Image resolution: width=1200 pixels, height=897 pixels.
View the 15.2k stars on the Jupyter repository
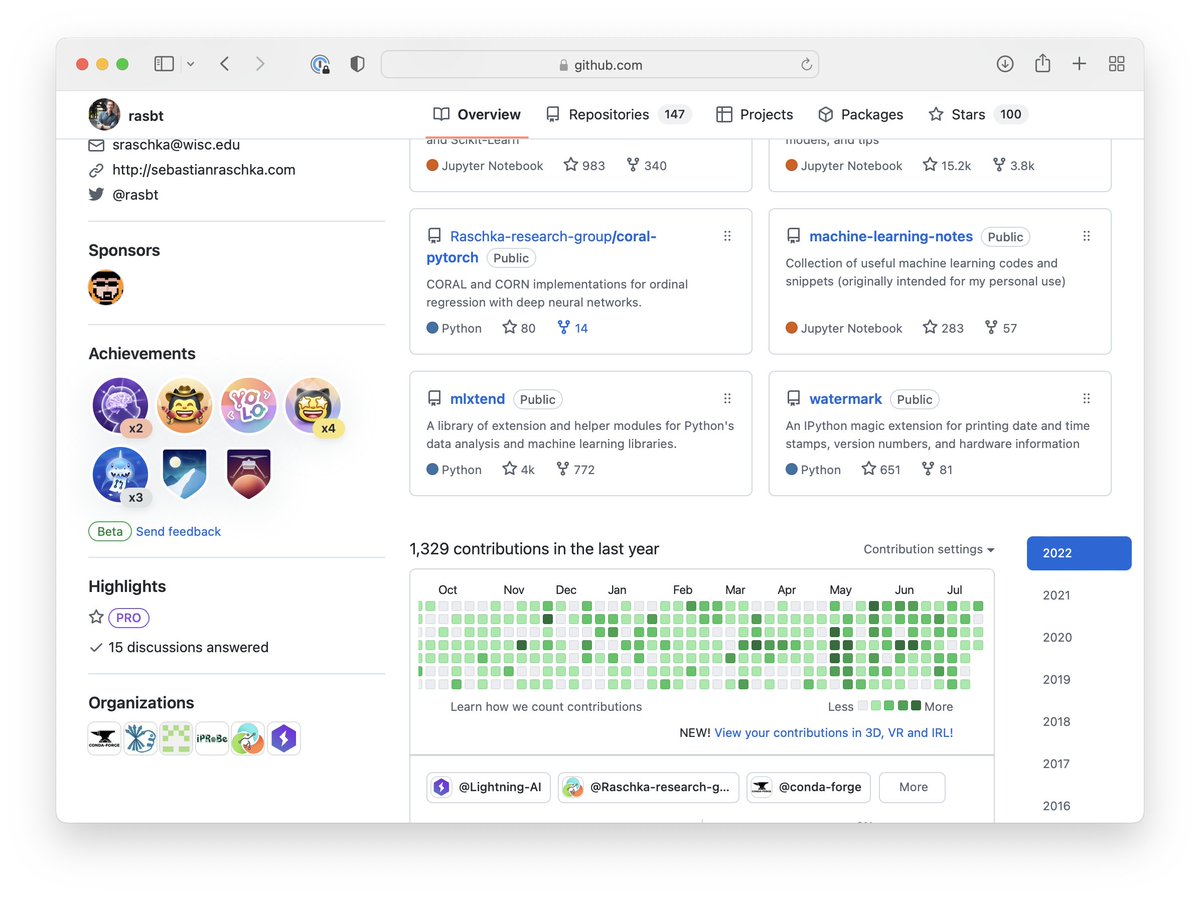coord(947,165)
